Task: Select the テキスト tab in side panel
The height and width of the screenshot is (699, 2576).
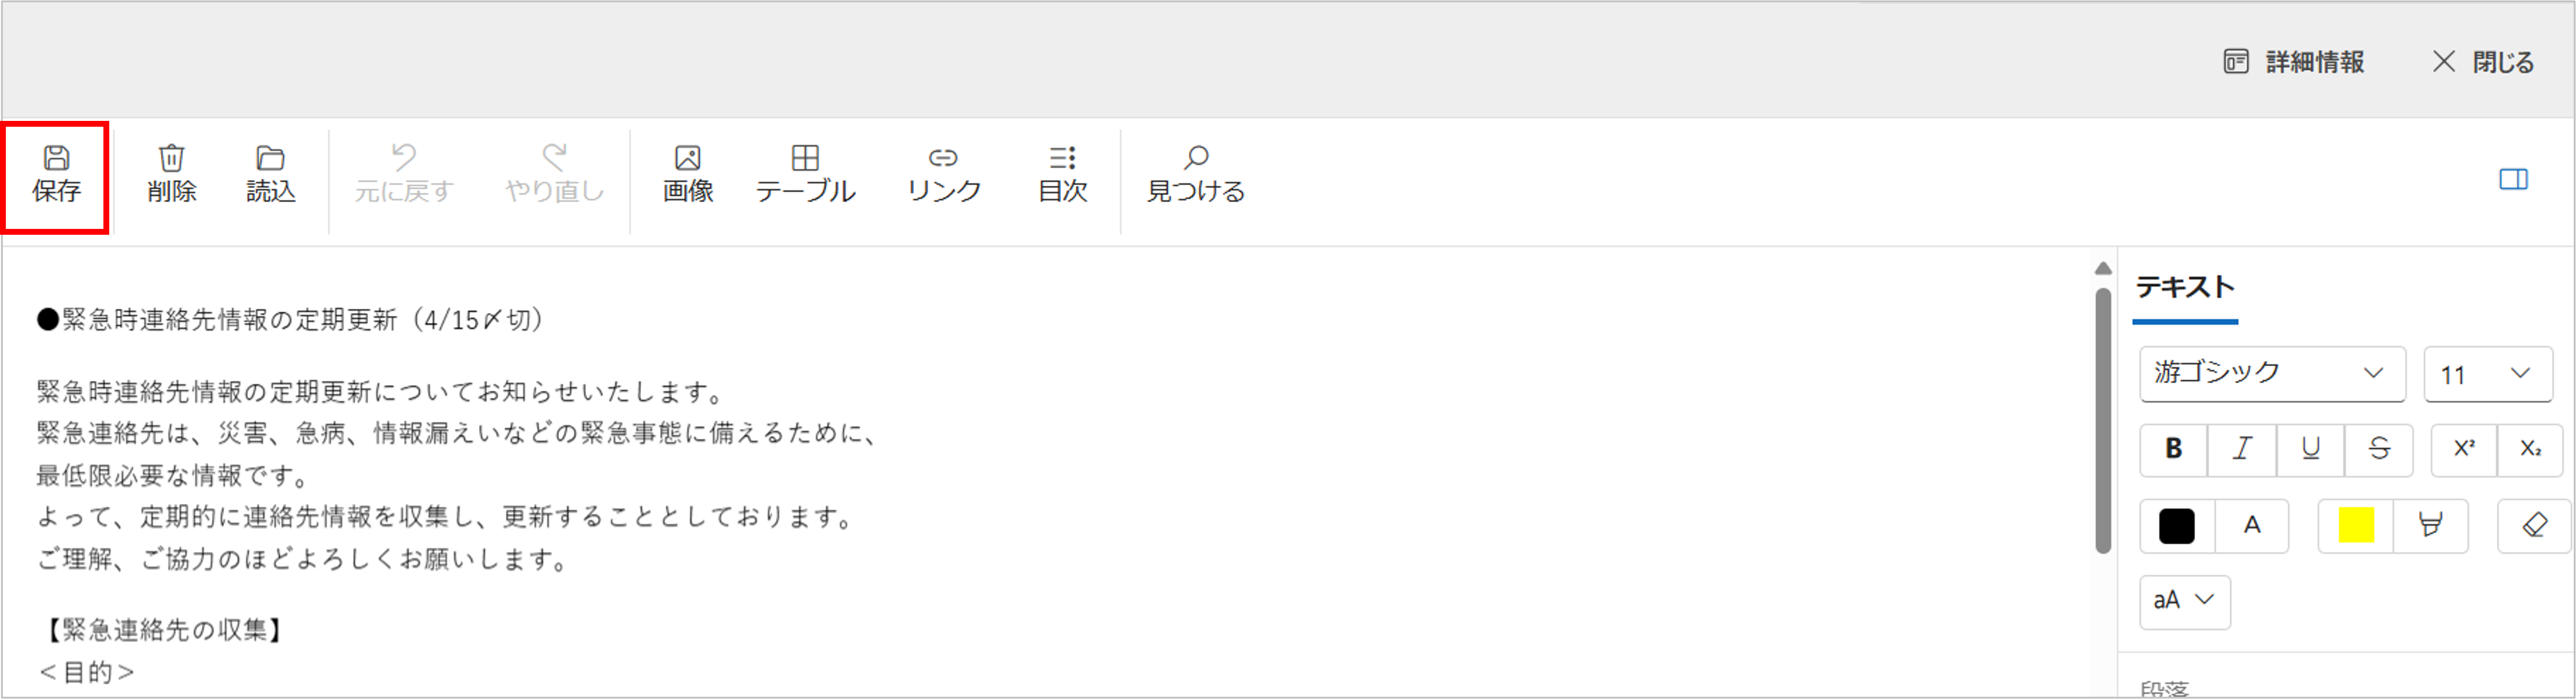Action: [x=2185, y=288]
